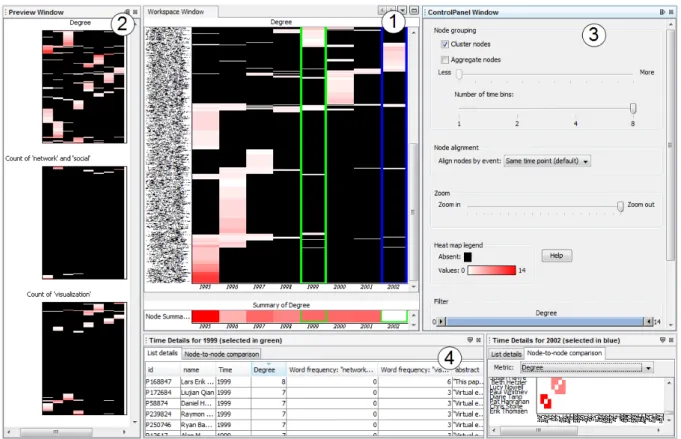This screenshot has width=681, height=439.
Task: Click the green-outlined 1999 heat map column
Action: point(313,155)
